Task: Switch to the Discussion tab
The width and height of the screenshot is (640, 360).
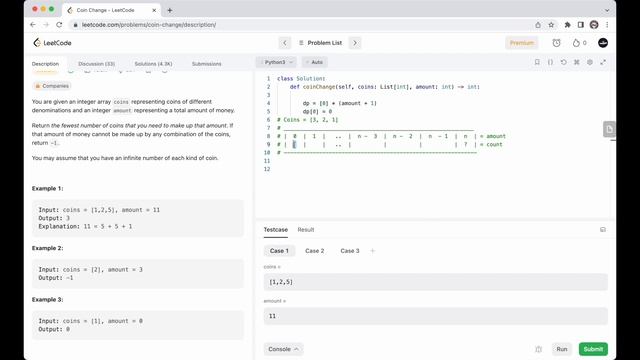Action: [x=96, y=64]
